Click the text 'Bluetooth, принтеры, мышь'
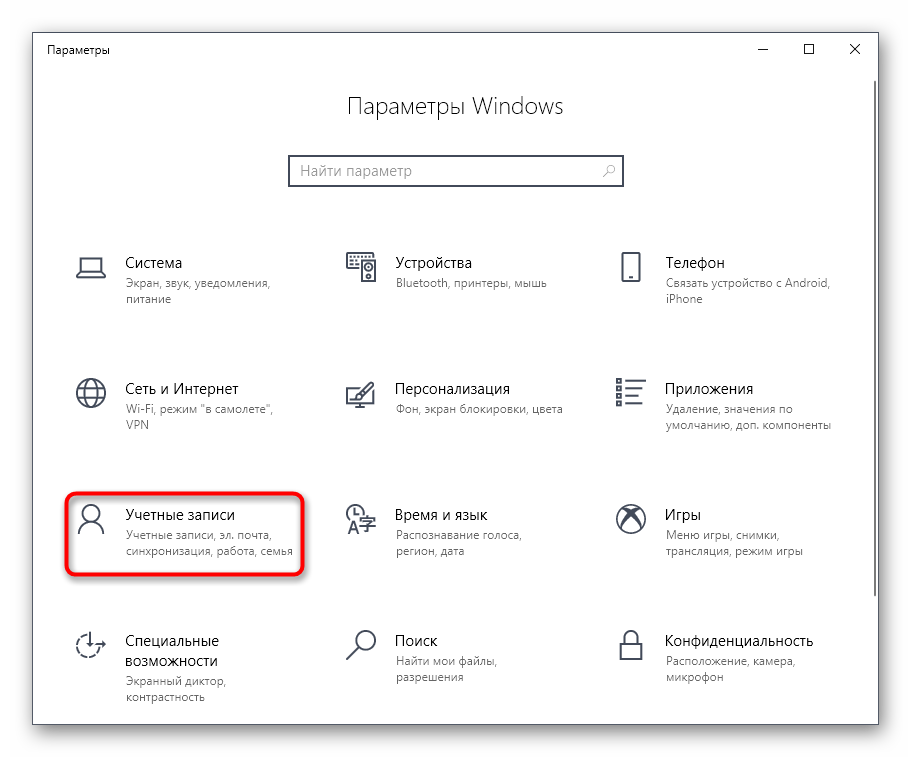This screenshot has height=757, width=911. [471, 283]
